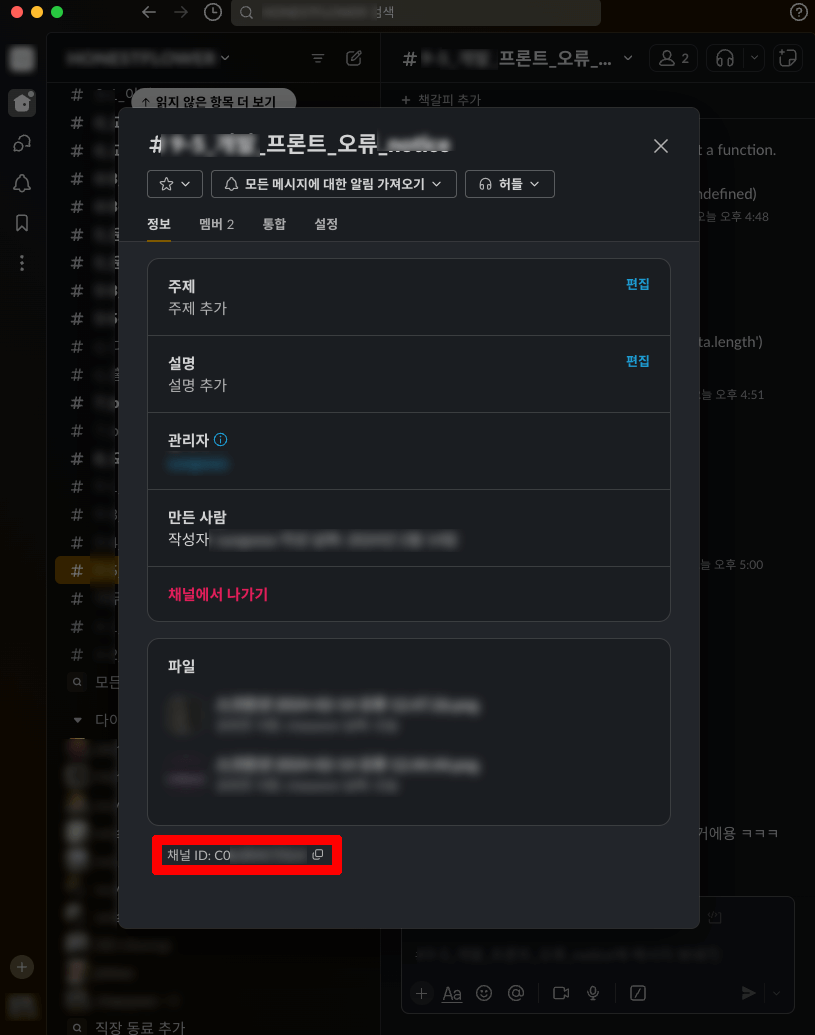This screenshot has height=1035, width=815.
Task: Click the canvas icon in channel header
Action: coord(787,58)
